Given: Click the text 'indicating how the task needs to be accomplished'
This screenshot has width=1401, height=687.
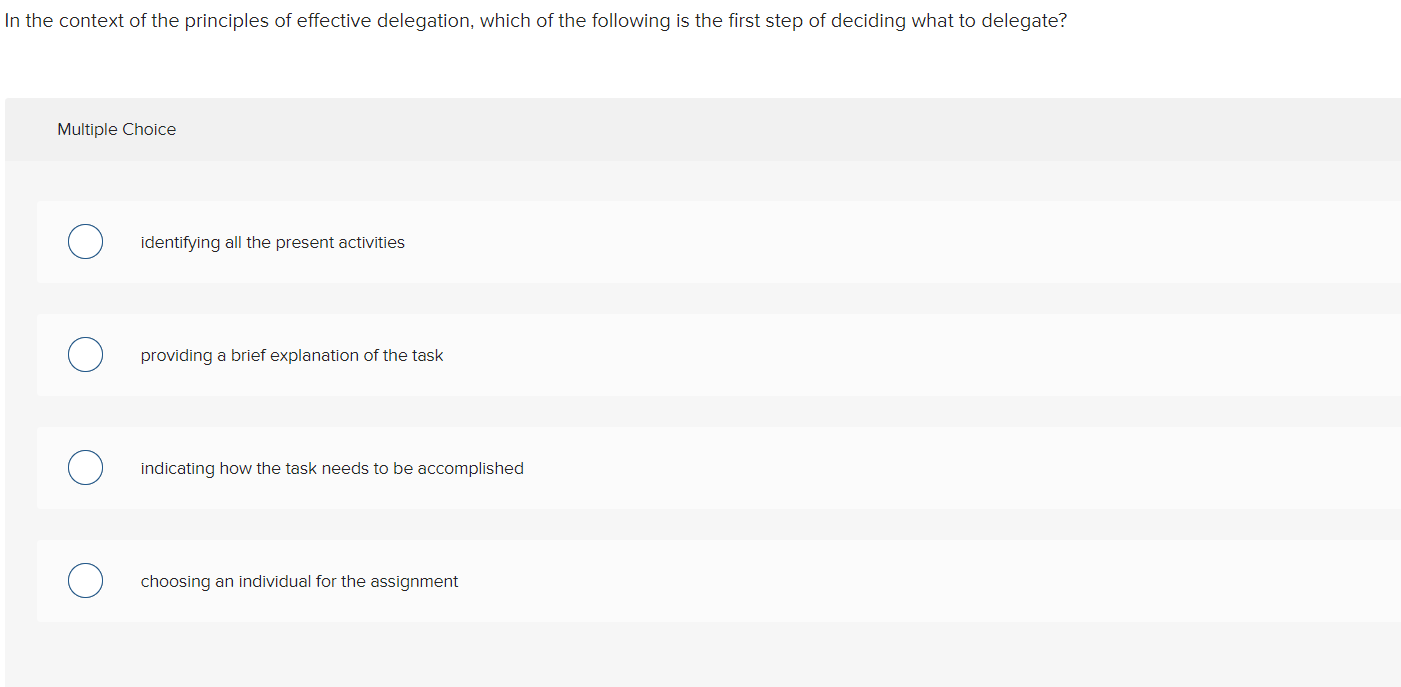Looking at the screenshot, I should pos(331,468).
